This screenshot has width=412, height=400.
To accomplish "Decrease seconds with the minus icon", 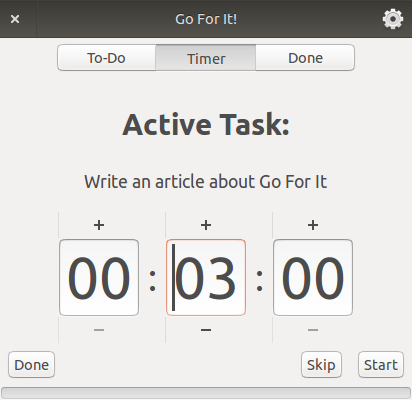I will point(313,330).
